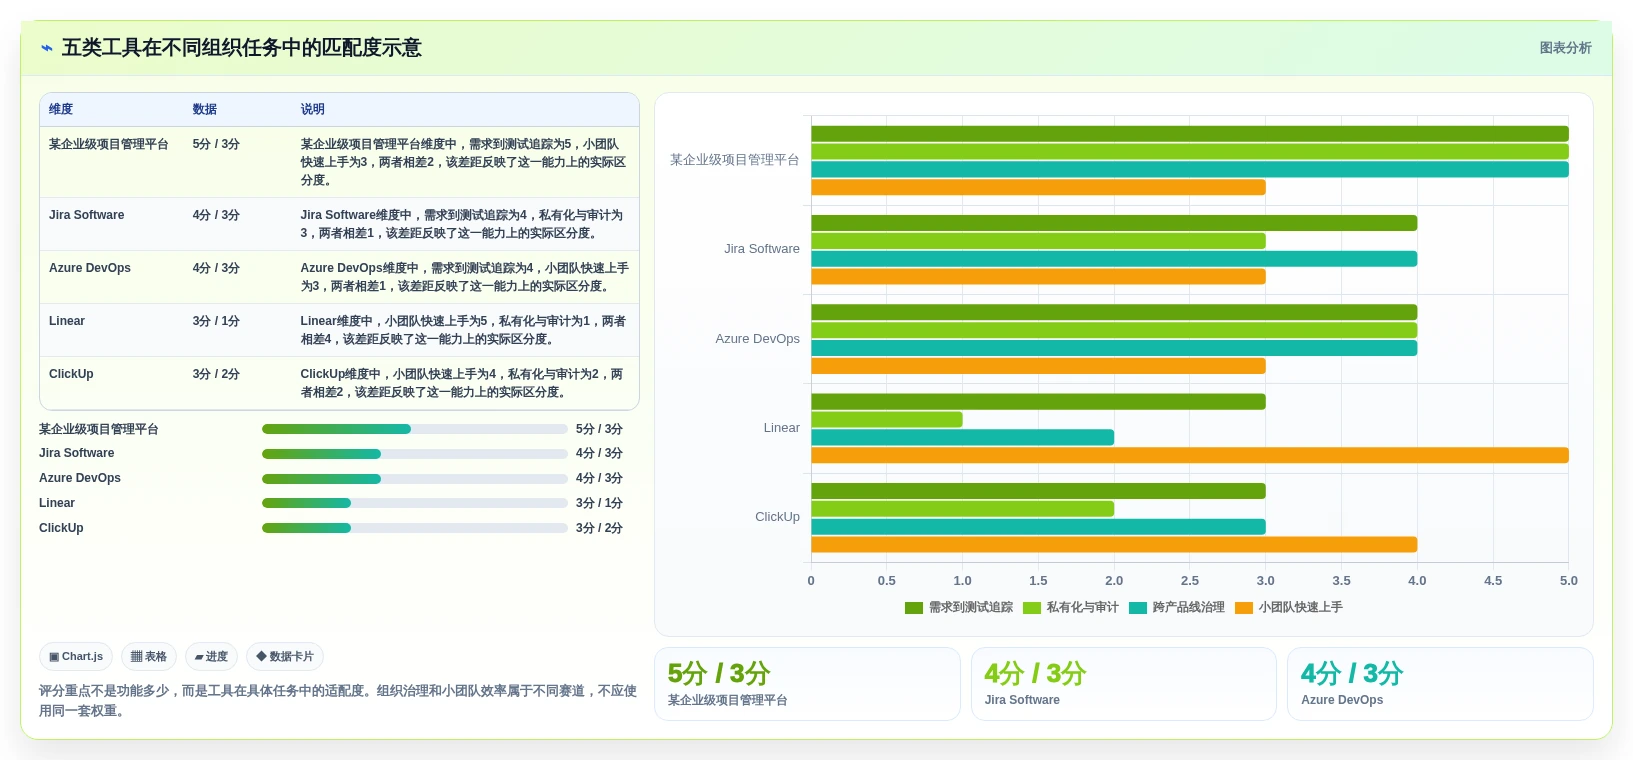Click the footnote paragraph about 评分重点
This screenshot has height=760, width=1633.
pyautogui.click(x=338, y=701)
